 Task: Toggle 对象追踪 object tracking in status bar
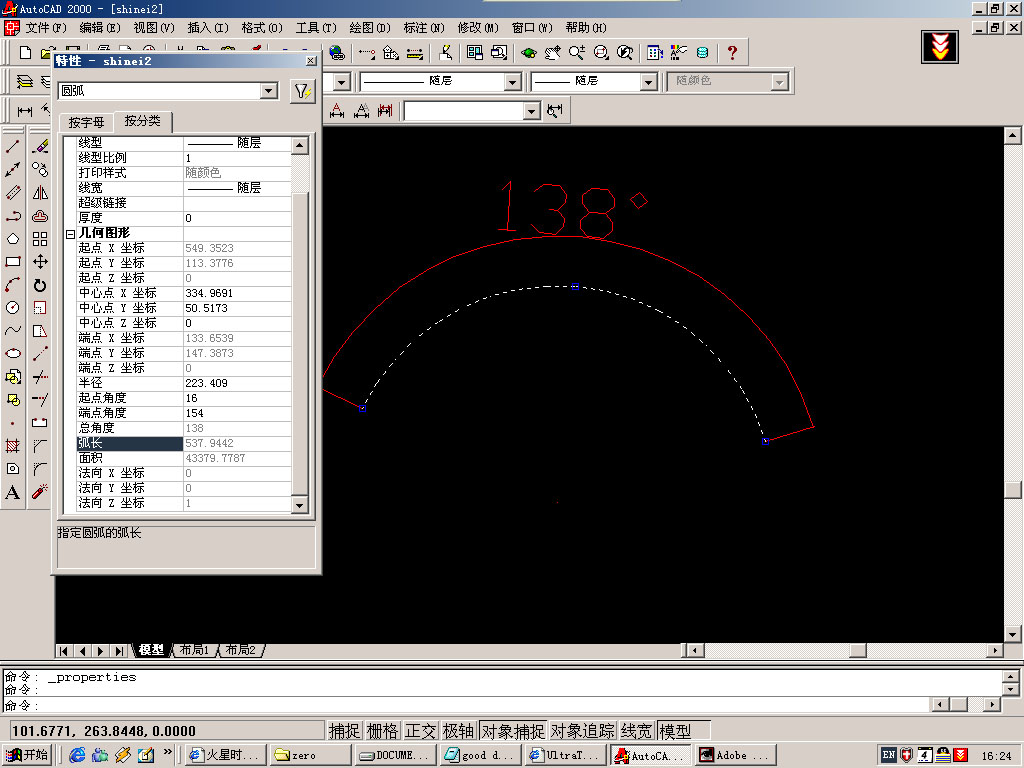583,731
